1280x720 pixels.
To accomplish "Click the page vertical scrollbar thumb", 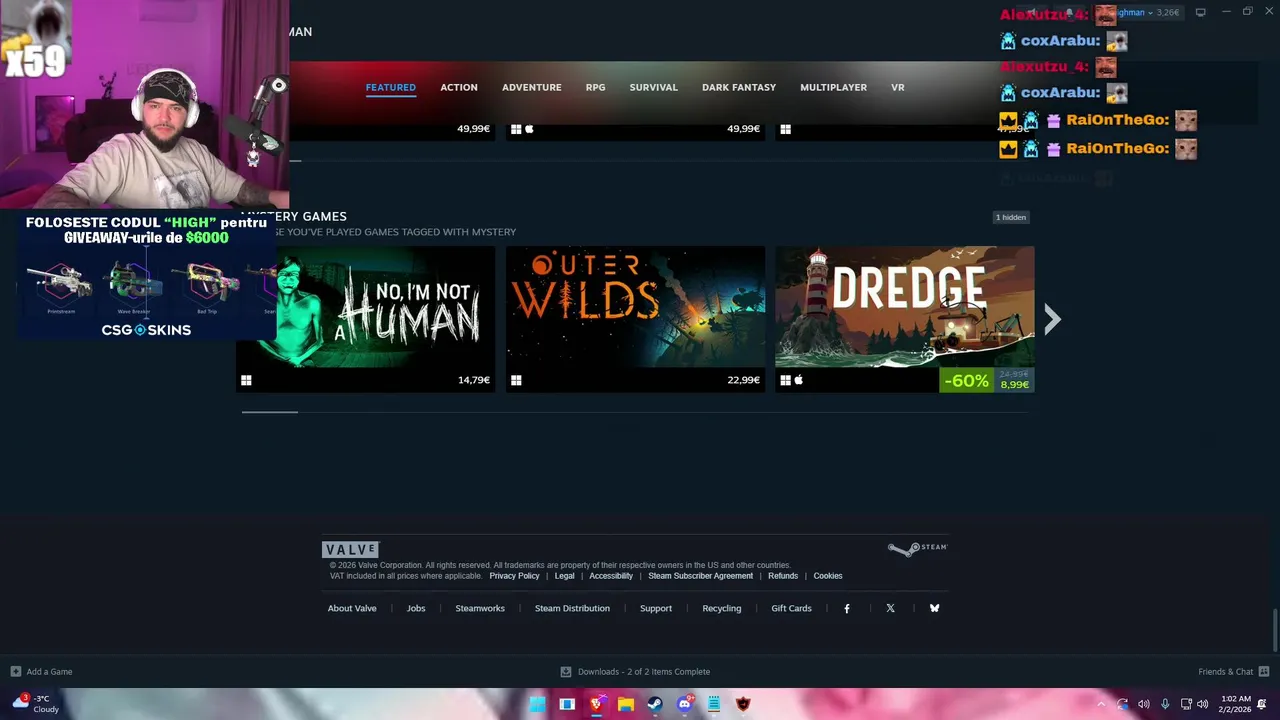I will click(1275, 630).
